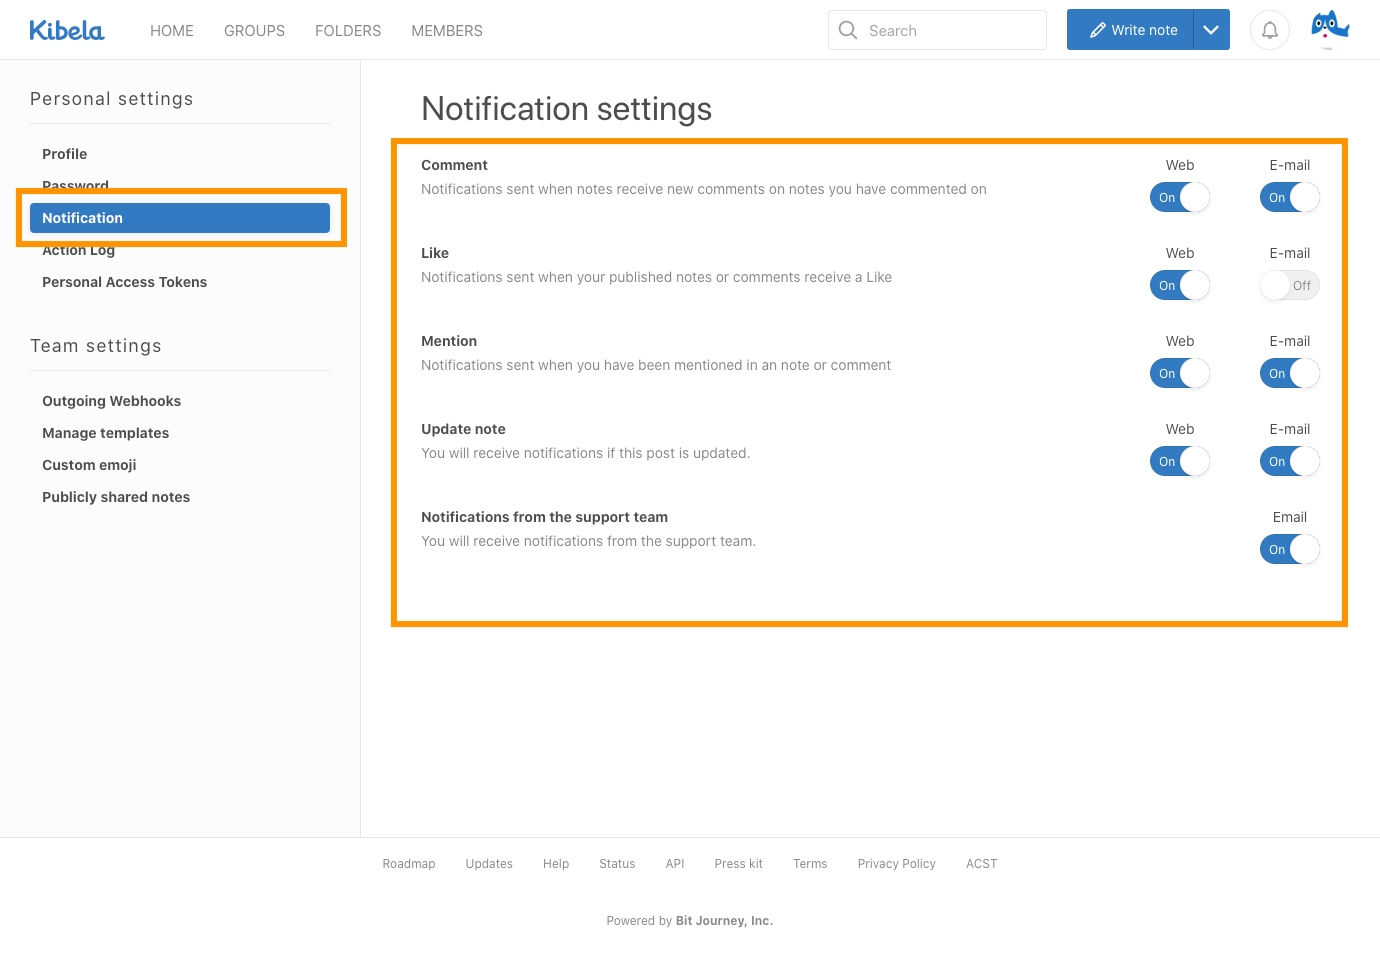Screen dimensions: 1380x957
Task: Type in the Search field
Action: pos(950,31)
